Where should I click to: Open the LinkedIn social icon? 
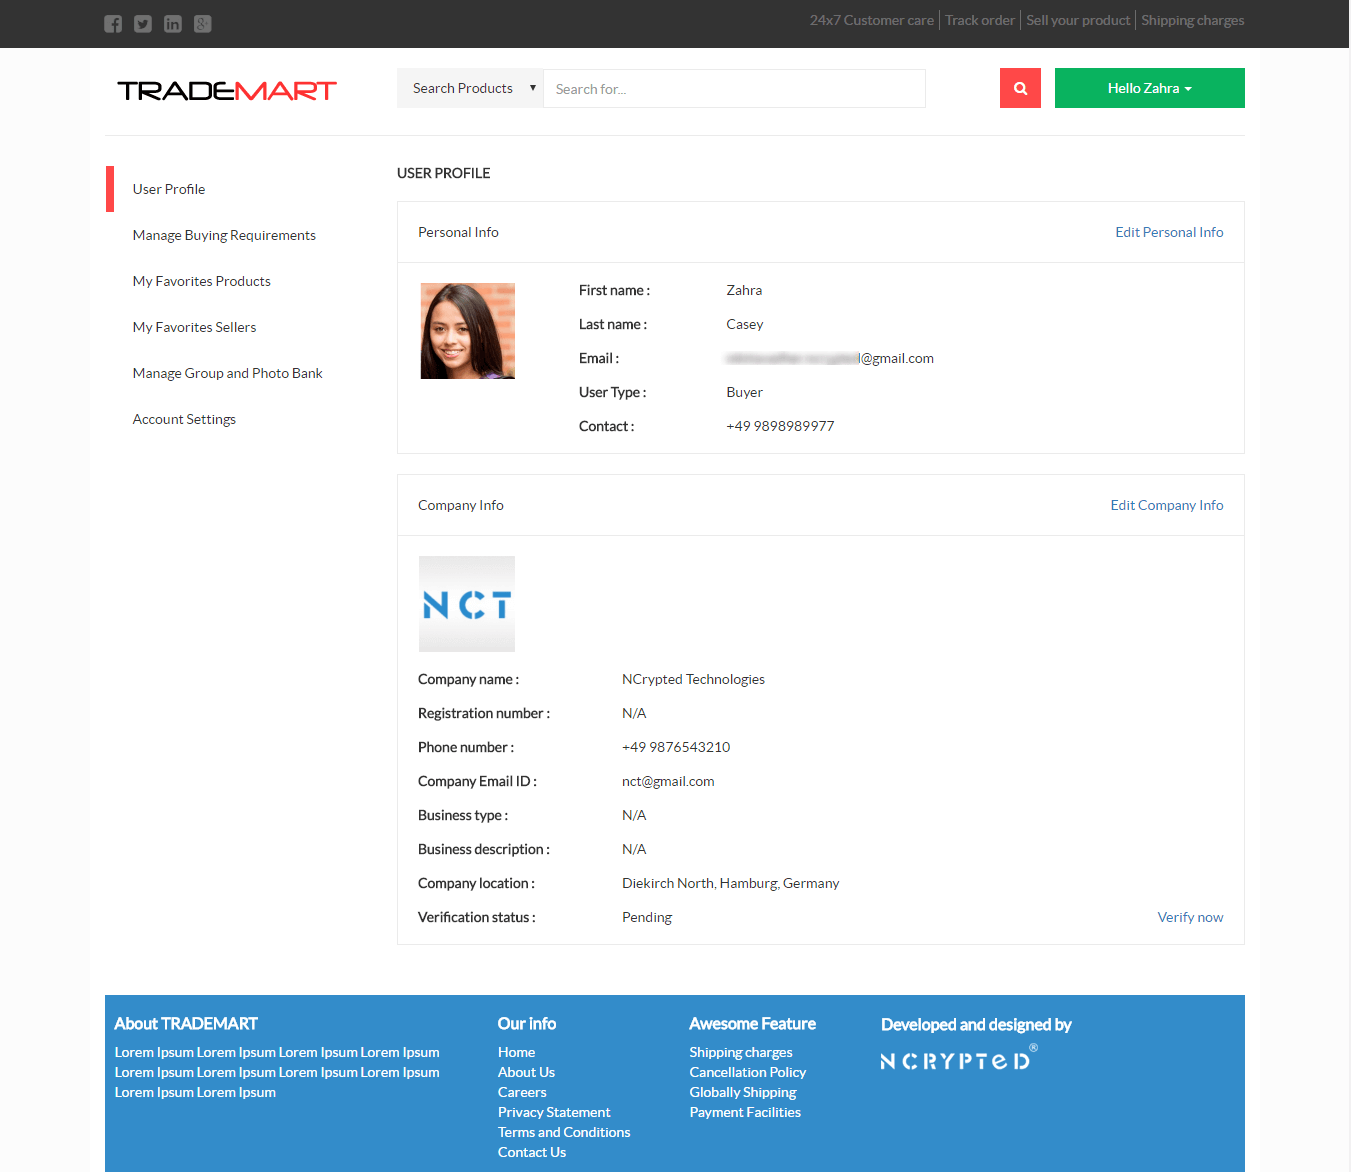point(173,24)
